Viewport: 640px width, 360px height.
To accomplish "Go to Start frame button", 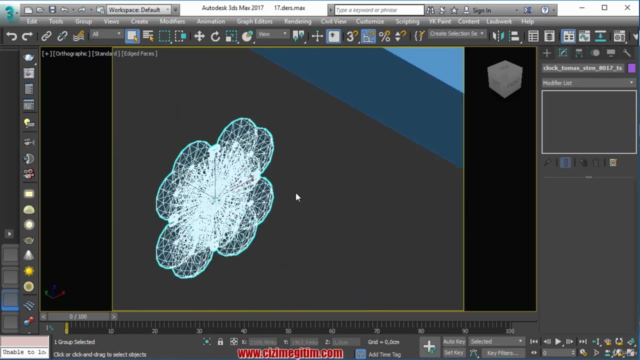I will (533, 342).
